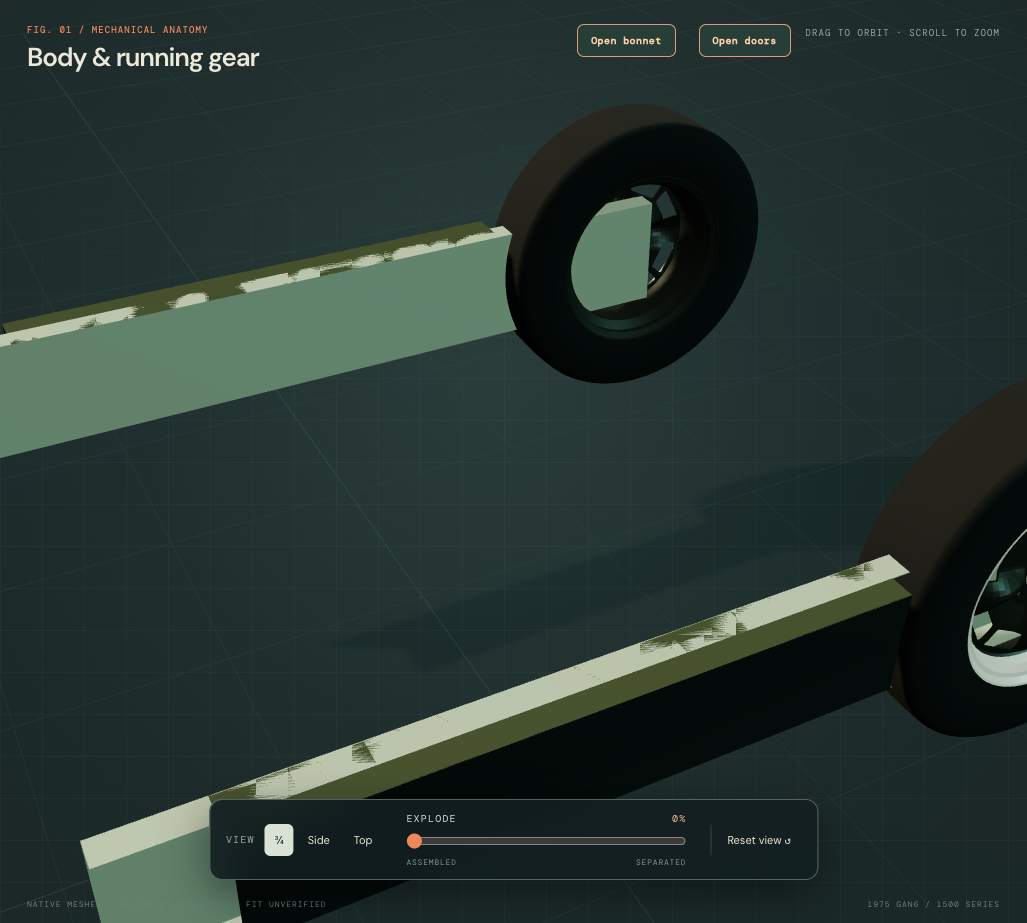
Task: Click the Explode slider track near Separated
Action: coord(675,841)
